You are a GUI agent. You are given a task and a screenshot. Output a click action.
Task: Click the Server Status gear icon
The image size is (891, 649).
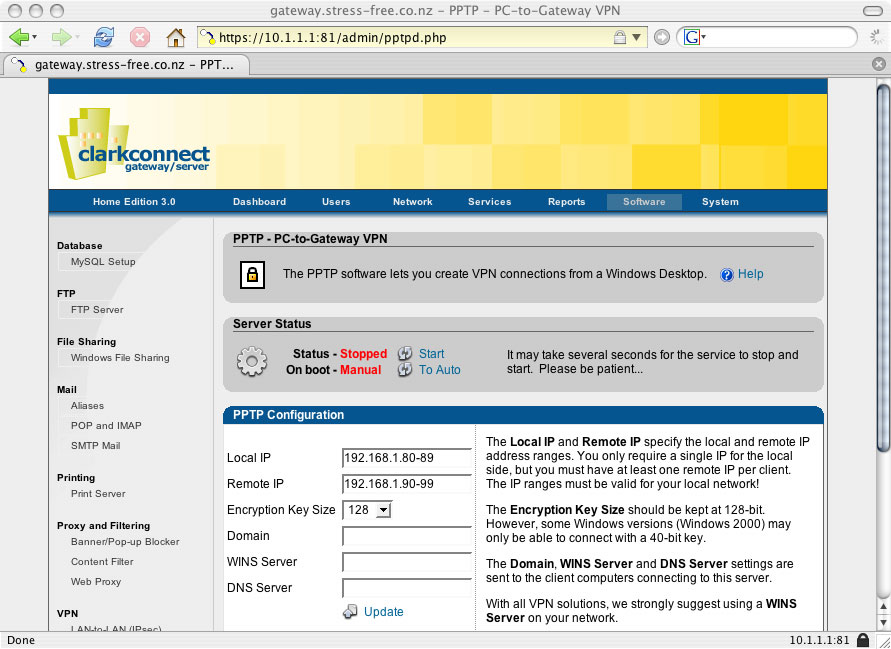pyautogui.click(x=252, y=361)
